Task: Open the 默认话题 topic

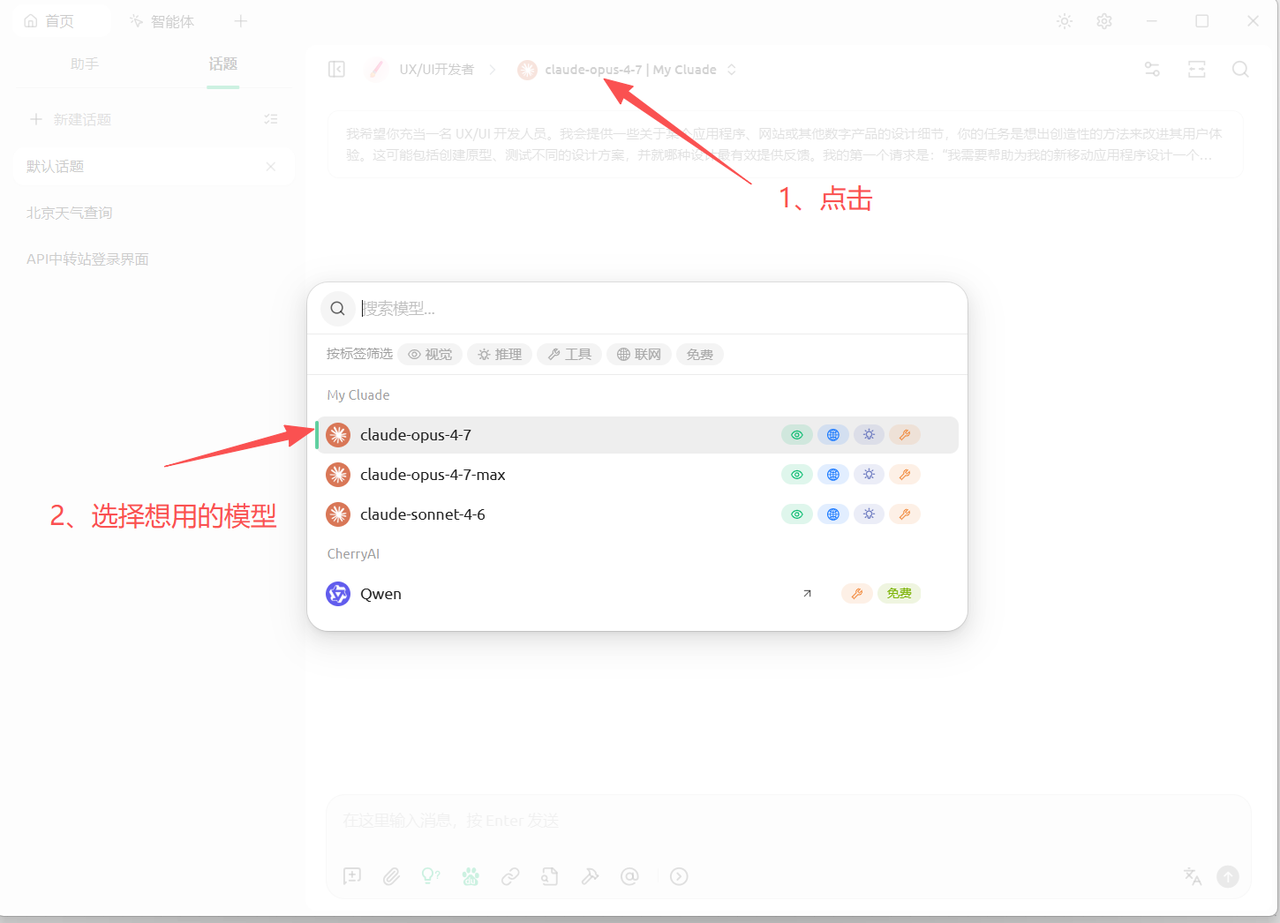Action: click(x=152, y=166)
